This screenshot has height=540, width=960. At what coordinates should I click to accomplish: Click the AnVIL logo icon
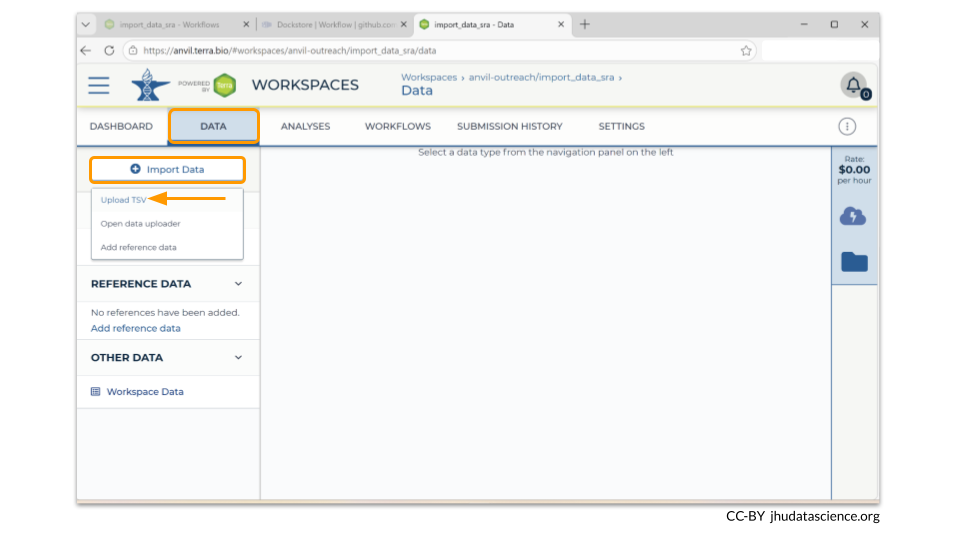pyautogui.click(x=150, y=84)
